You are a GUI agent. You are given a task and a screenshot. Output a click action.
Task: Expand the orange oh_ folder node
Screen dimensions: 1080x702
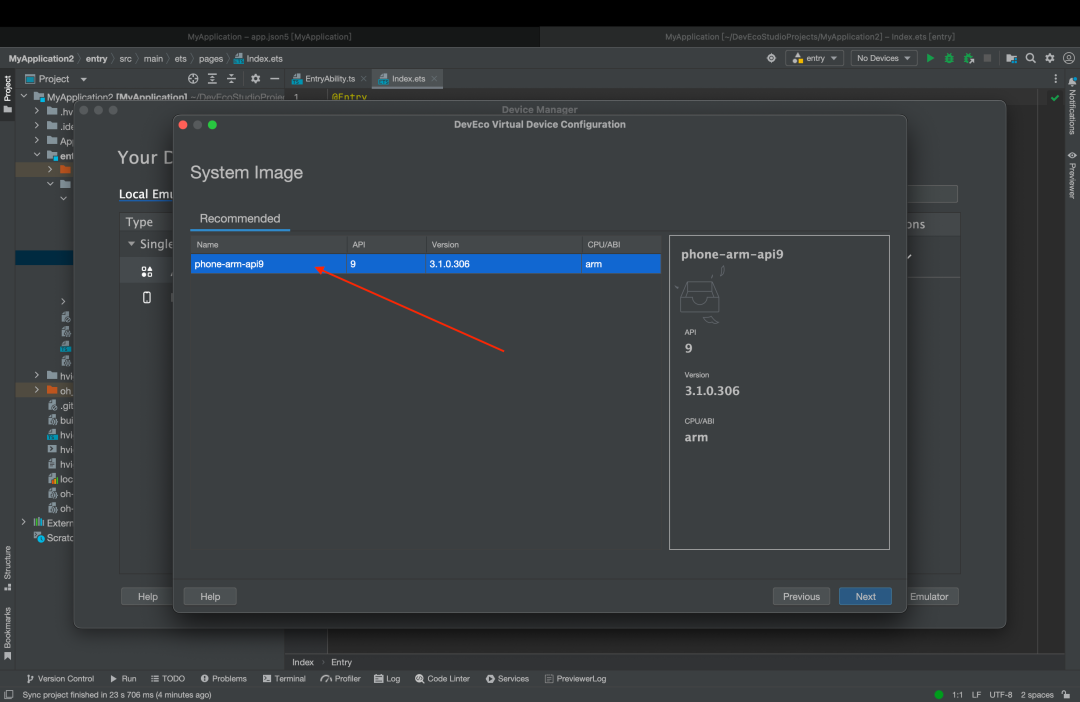point(37,390)
